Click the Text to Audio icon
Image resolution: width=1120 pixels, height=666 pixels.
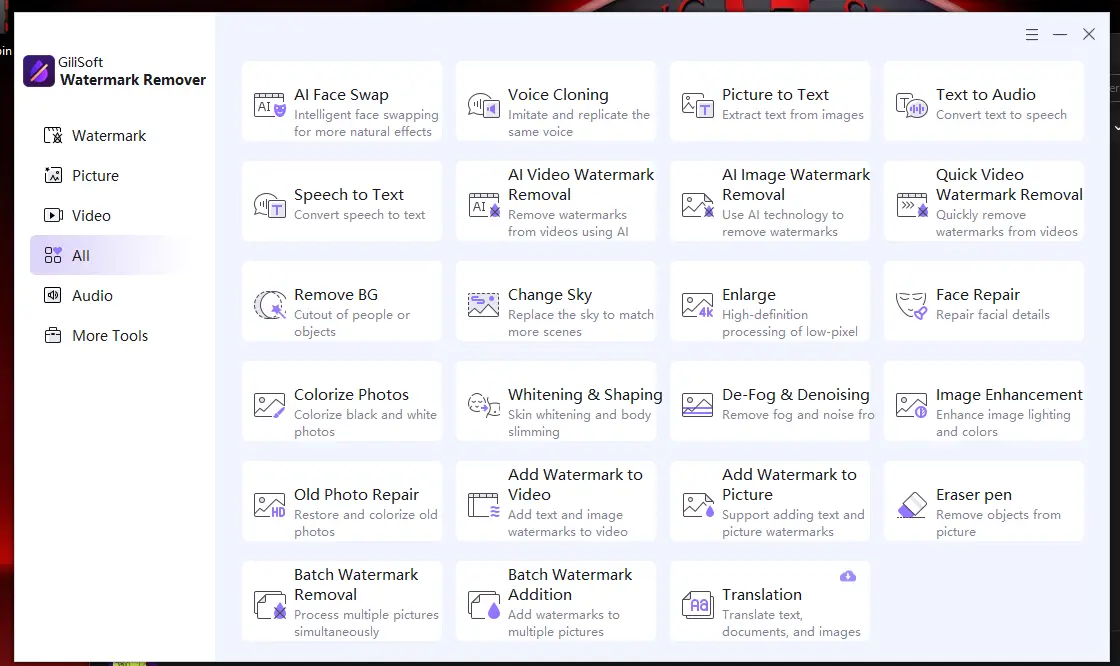point(912,105)
